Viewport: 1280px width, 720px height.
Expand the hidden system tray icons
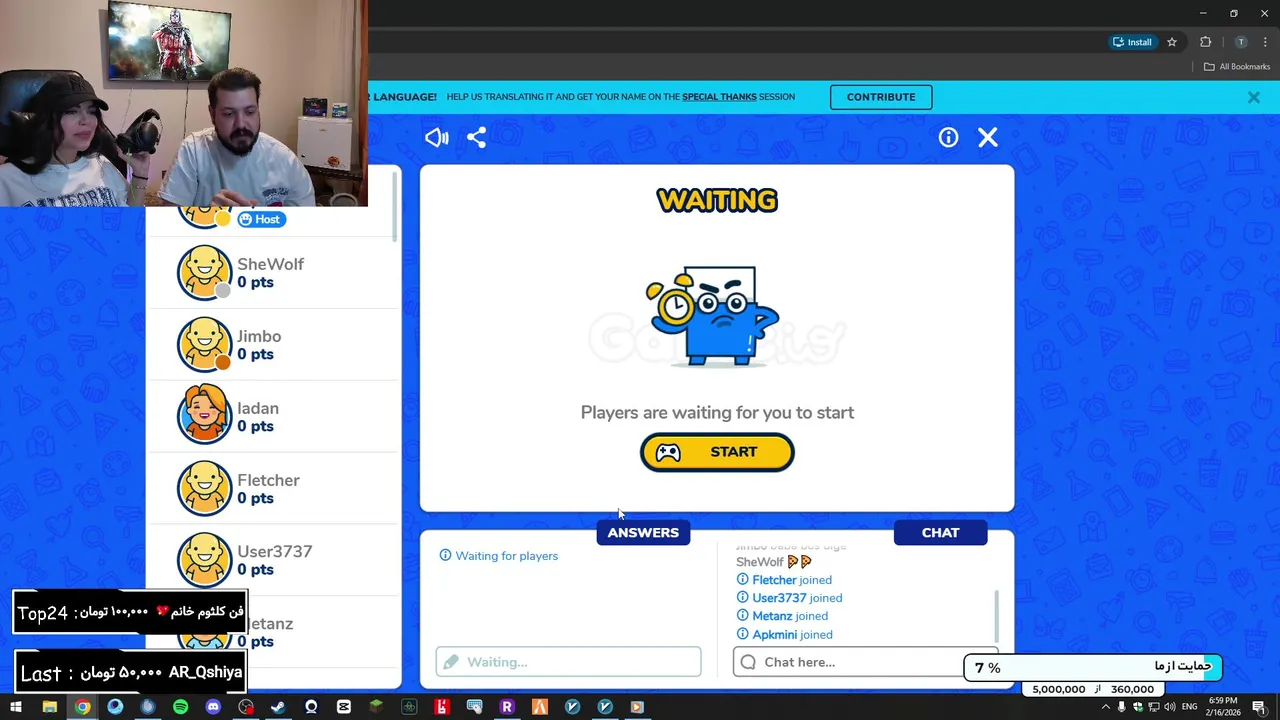point(1106,707)
